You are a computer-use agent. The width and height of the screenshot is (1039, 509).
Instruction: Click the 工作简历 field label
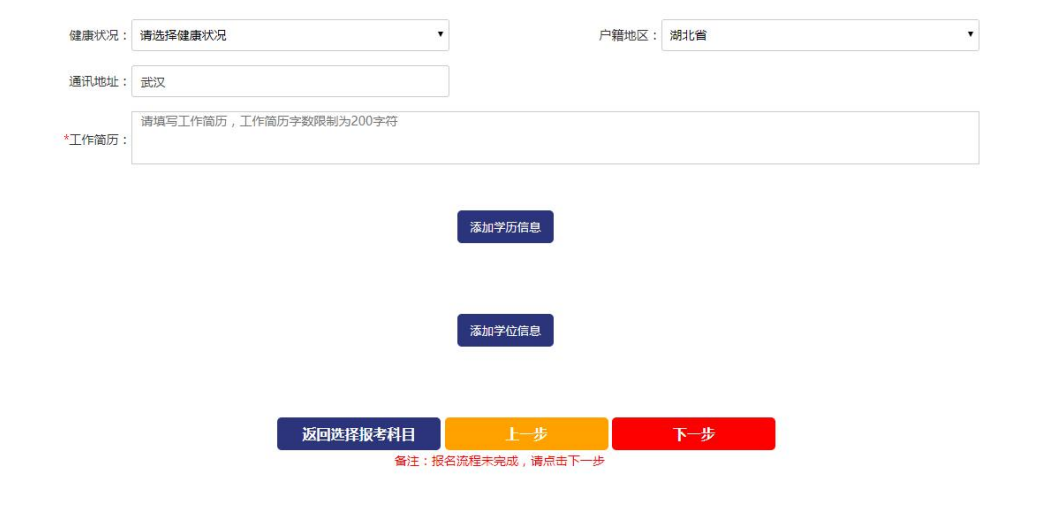pyautogui.click(x=99, y=139)
